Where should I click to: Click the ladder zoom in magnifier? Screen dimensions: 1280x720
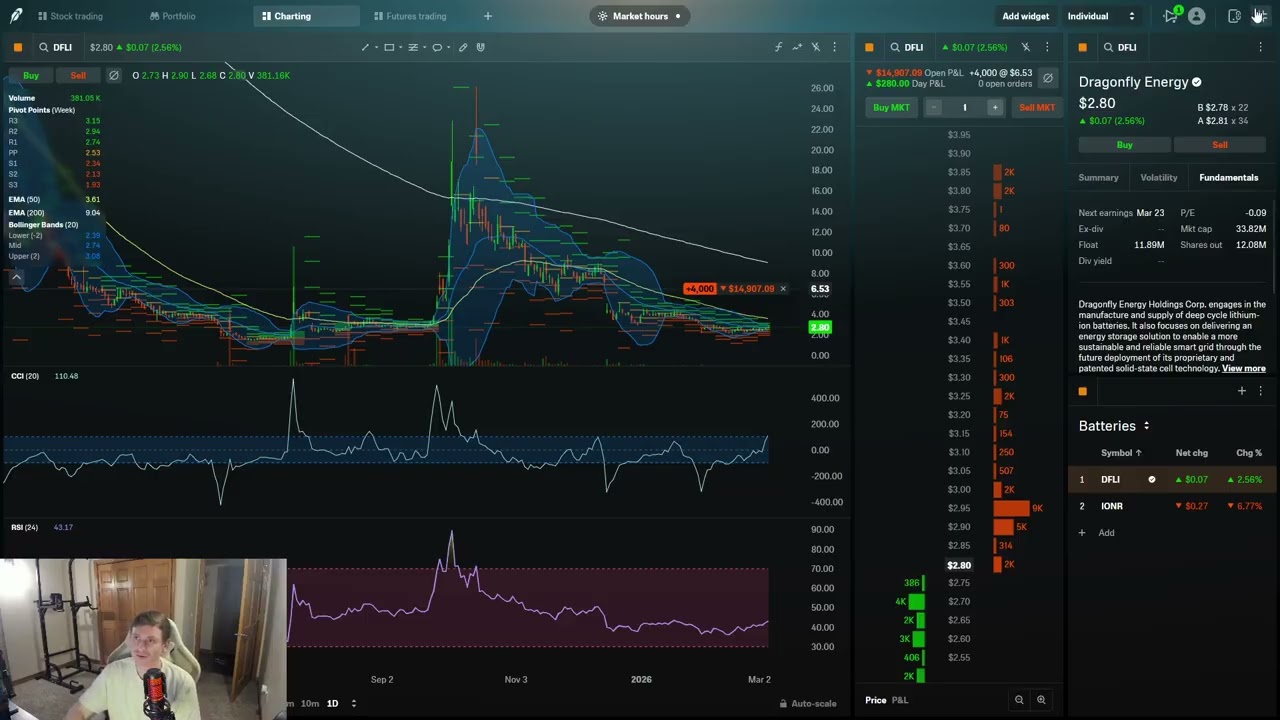pos(1041,700)
